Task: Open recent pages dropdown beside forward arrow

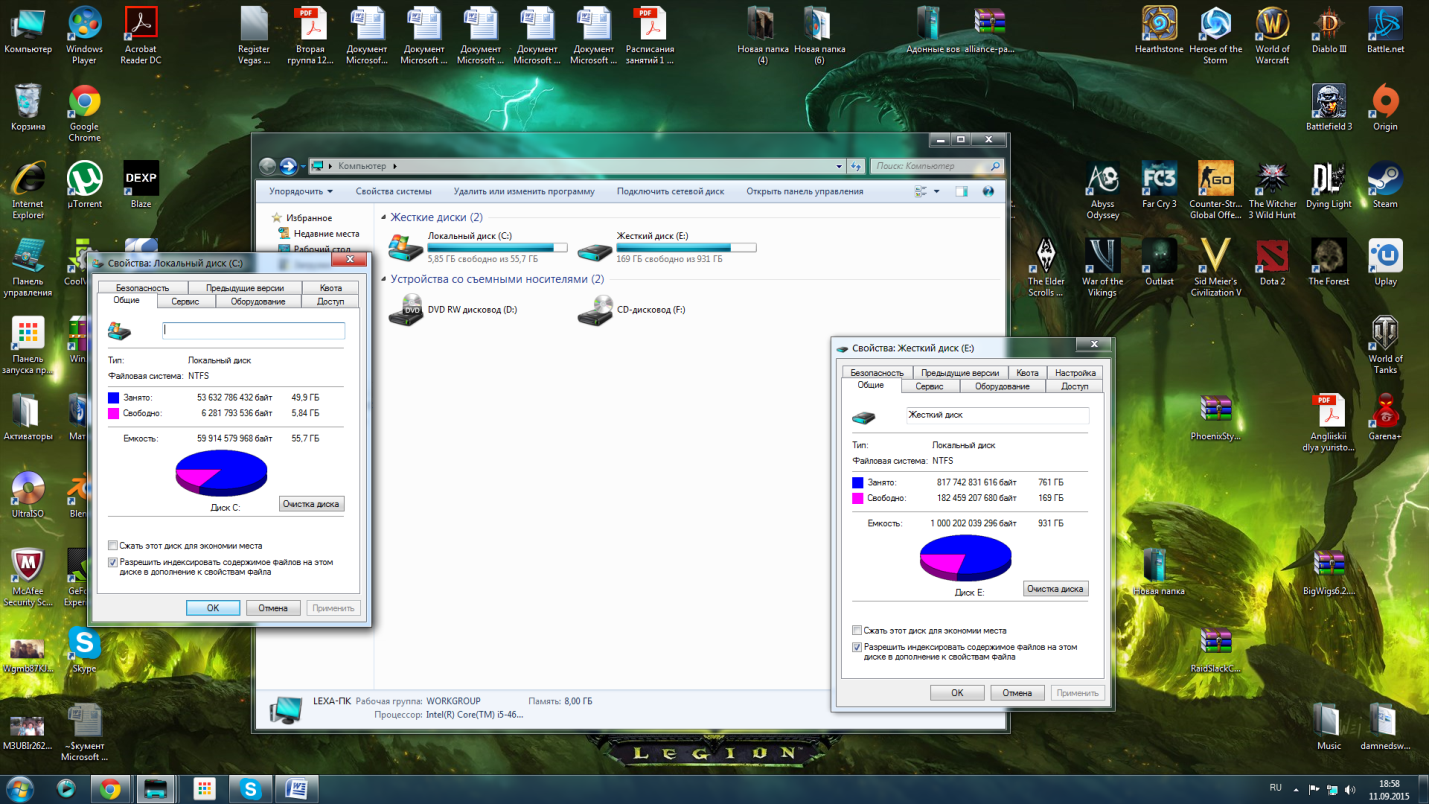Action: 303,167
